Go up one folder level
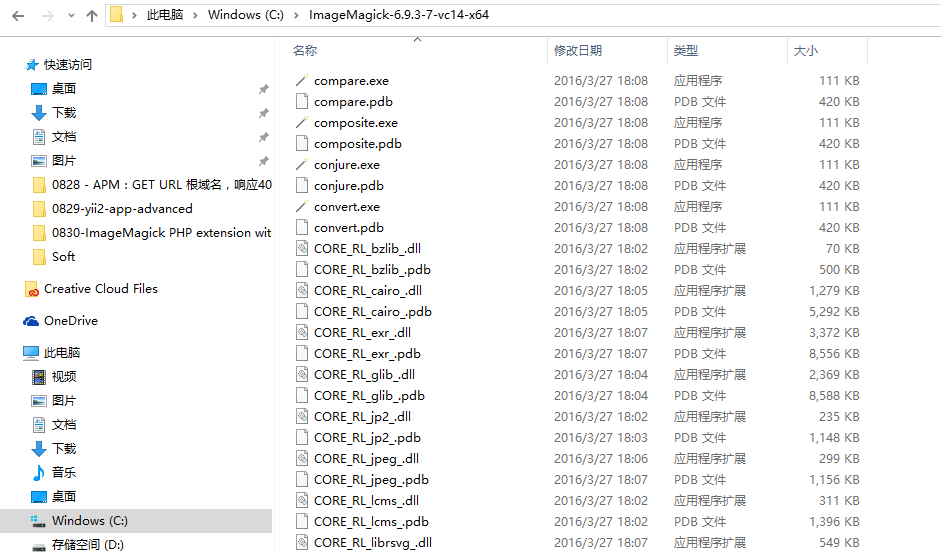This screenshot has width=941, height=555. (x=92, y=16)
